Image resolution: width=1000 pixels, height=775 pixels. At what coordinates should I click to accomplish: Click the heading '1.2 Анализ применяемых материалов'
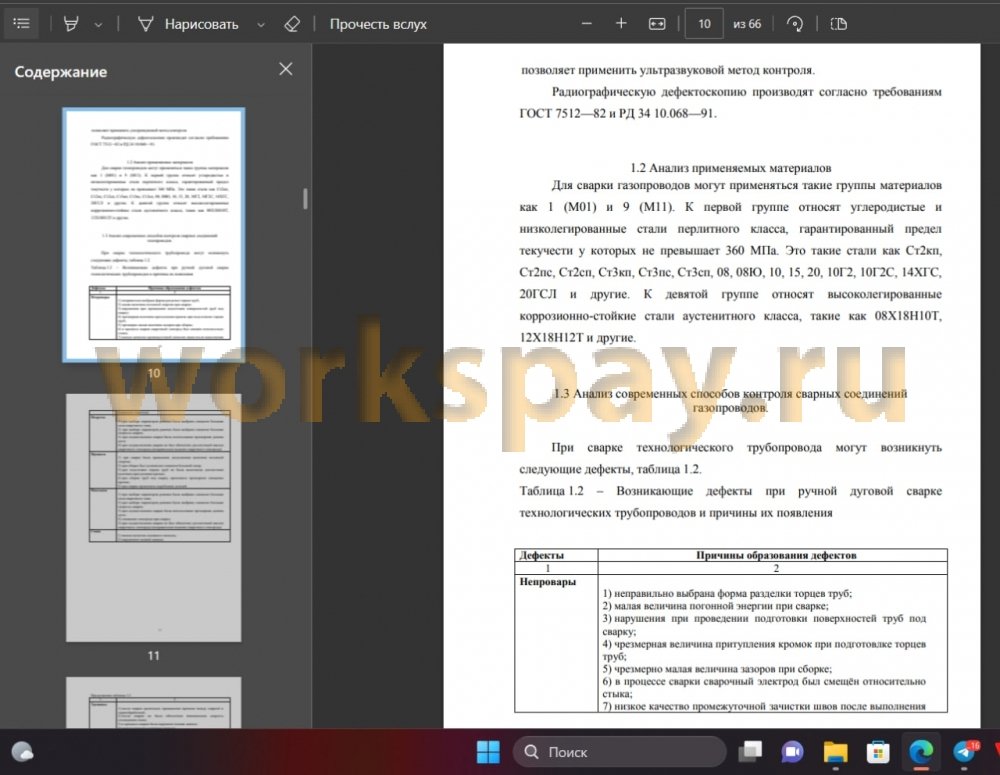tap(730, 168)
